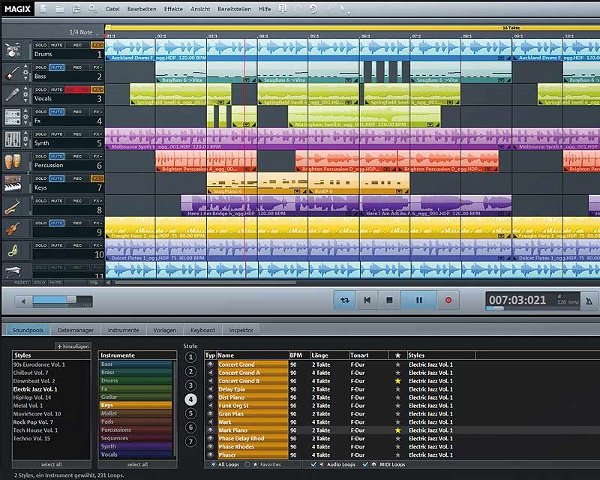Open the Ansicht menu
Screen dimensions: 600x480
(200, 9)
